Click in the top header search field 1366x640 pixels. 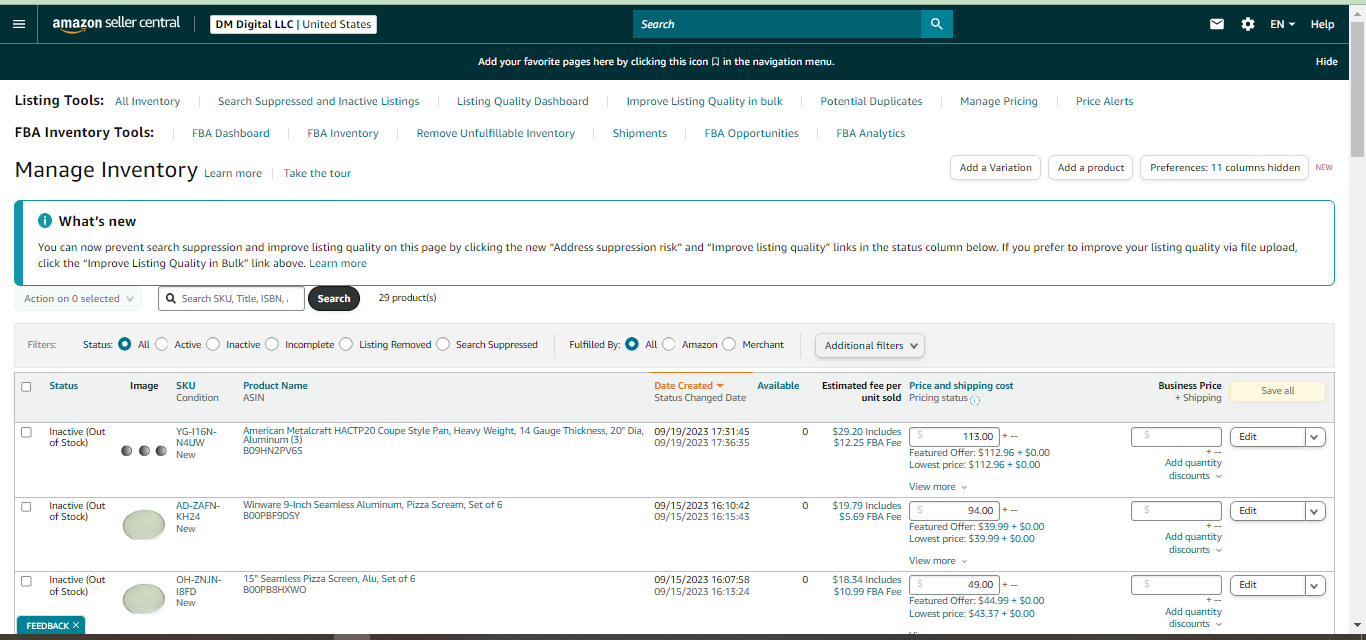tap(777, 24)
